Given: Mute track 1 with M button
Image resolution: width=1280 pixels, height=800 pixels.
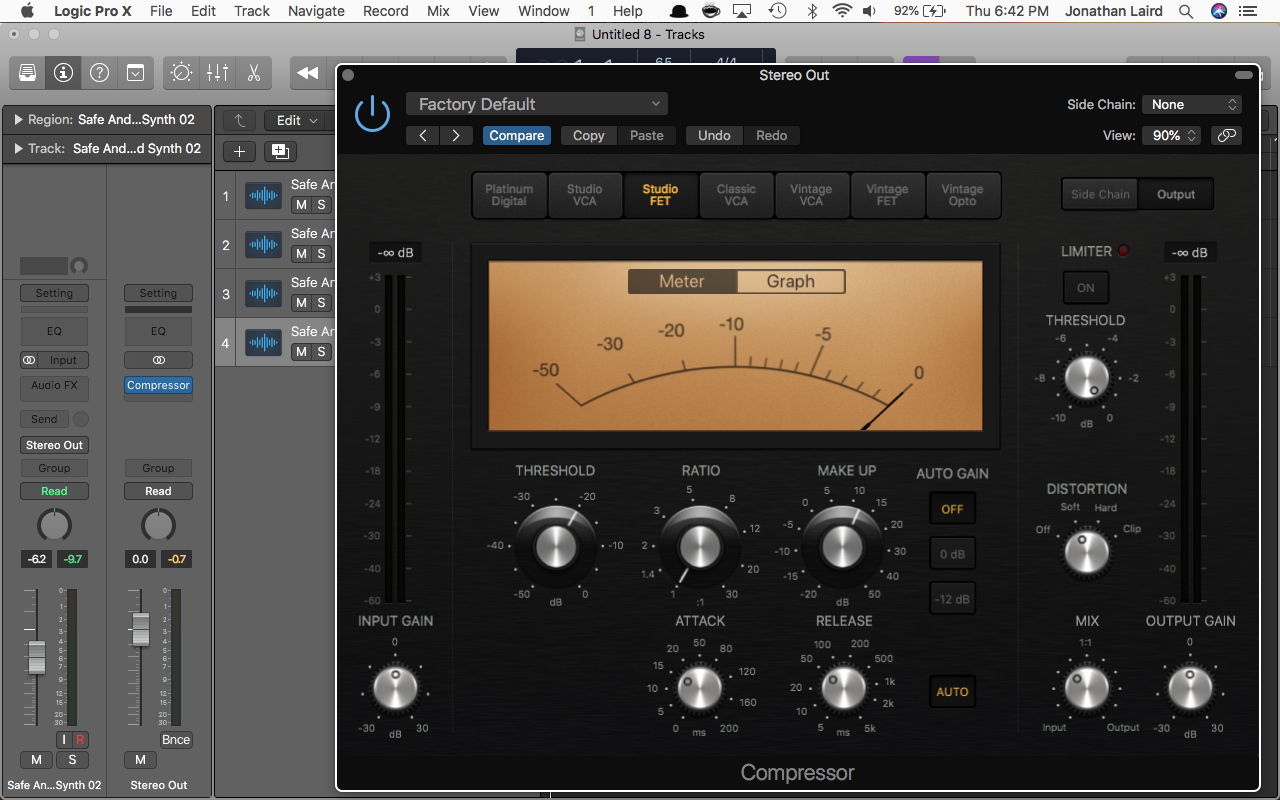Looking at the screenshot, I should pyautogui.click(x=301, y=204).
